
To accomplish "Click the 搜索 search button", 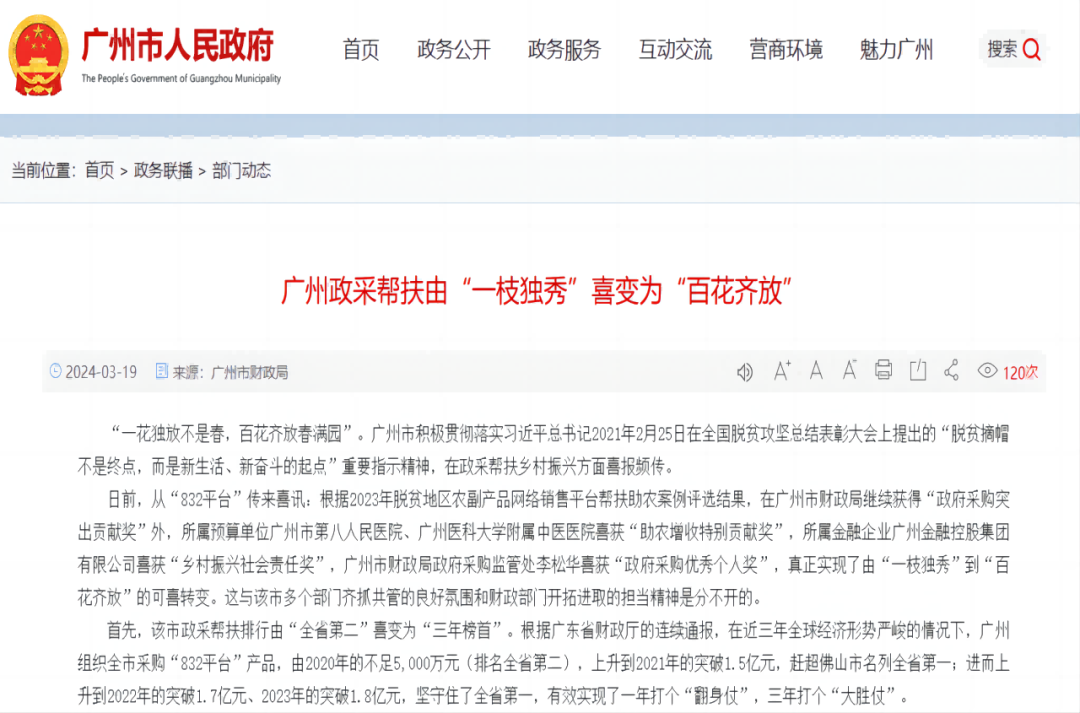I will coord(1014,49).
